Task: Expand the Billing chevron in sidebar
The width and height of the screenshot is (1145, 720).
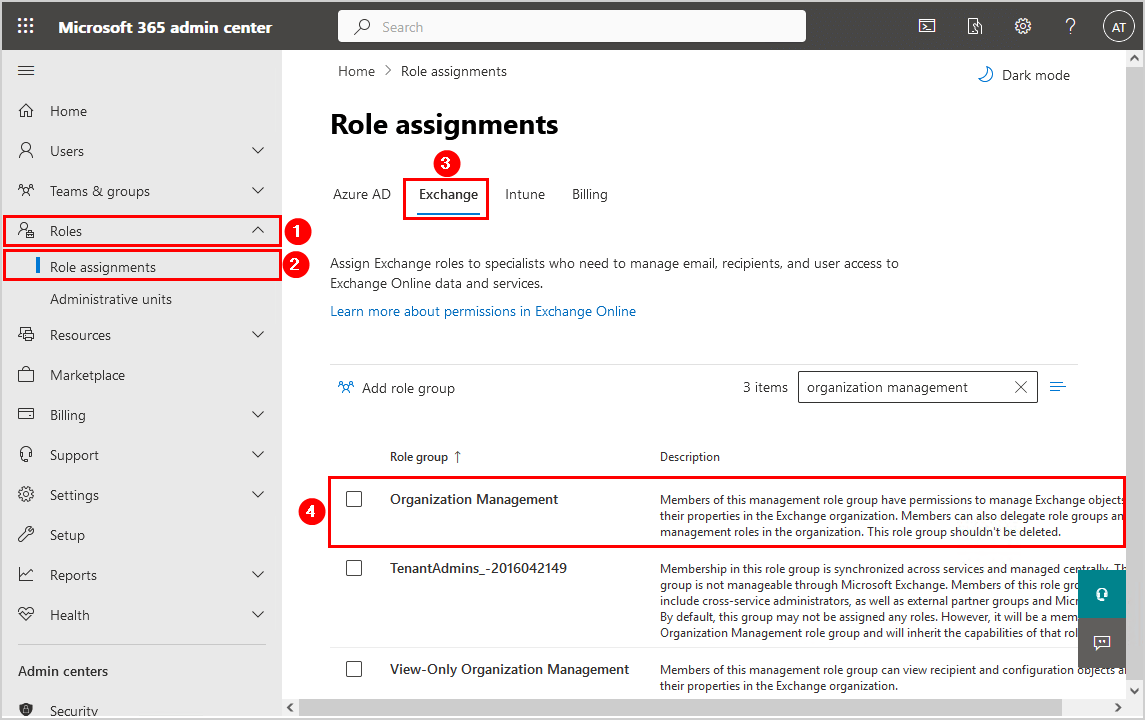Action: 258,415
